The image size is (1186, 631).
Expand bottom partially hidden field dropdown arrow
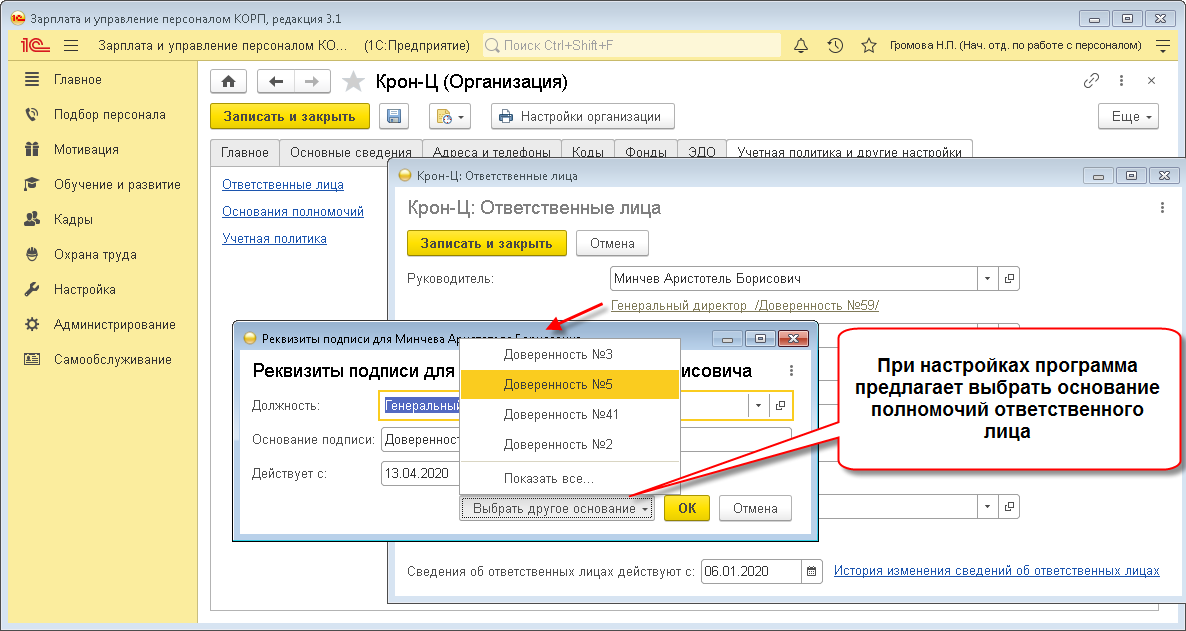click(x=987, y=506)
